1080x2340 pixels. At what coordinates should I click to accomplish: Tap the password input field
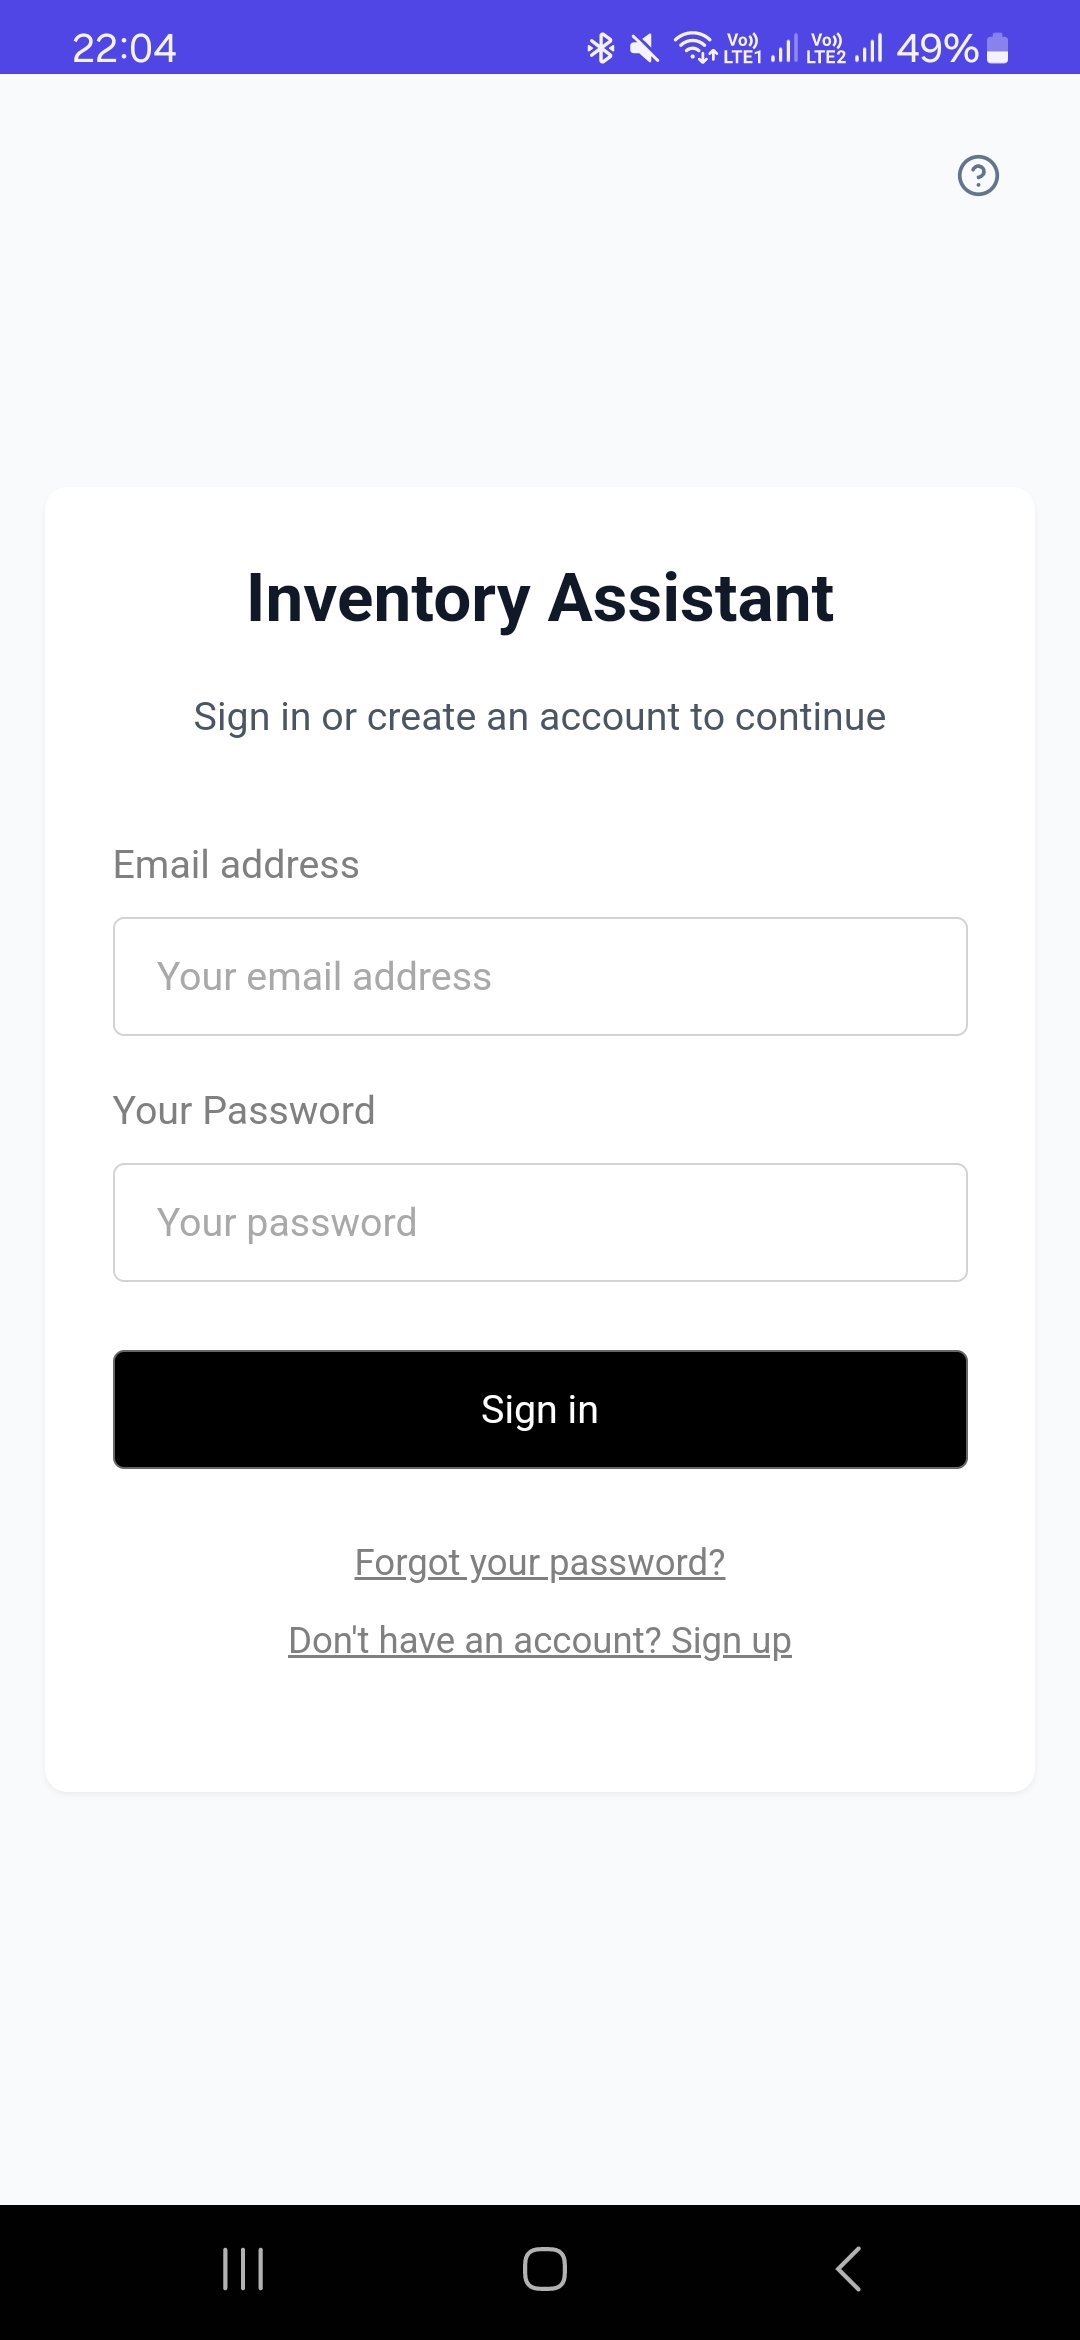coord(540,1222)
